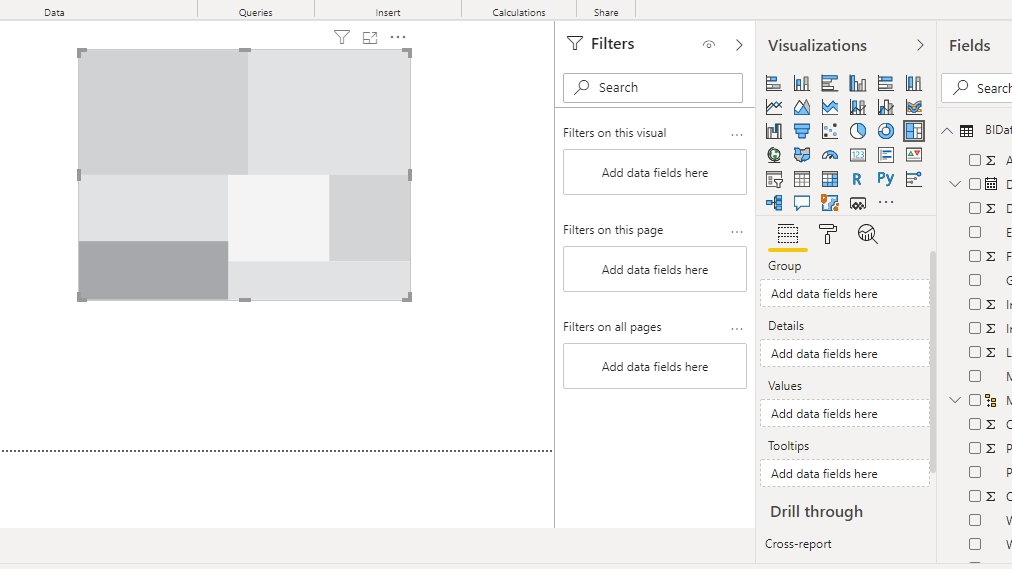The height and width of the screenshot is (569, 1012).
Task: Collapse the Visualizations pane chevron
Action: 920,45
